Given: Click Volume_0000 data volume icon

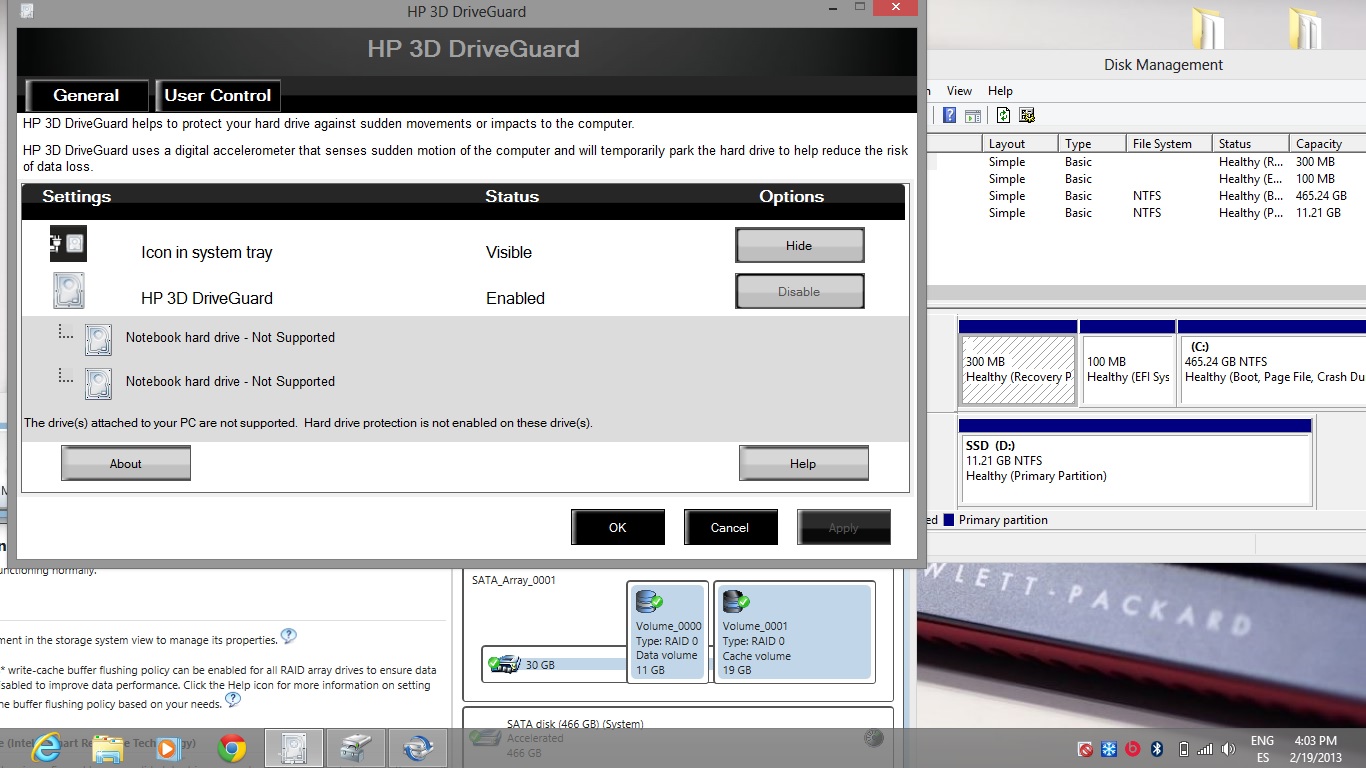Looking at the screenshot, I should coord(650,602).
